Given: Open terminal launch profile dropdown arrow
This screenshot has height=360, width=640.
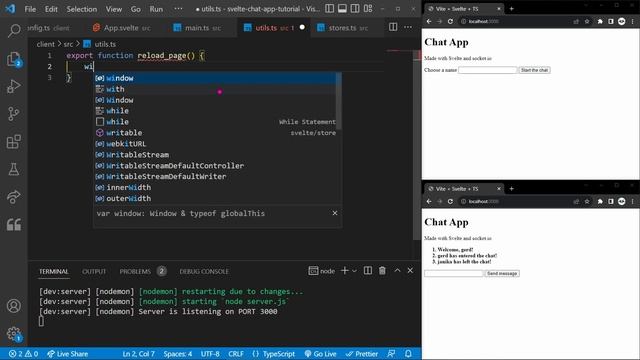Looking at the screenshot, I should (x=354, y=271).
